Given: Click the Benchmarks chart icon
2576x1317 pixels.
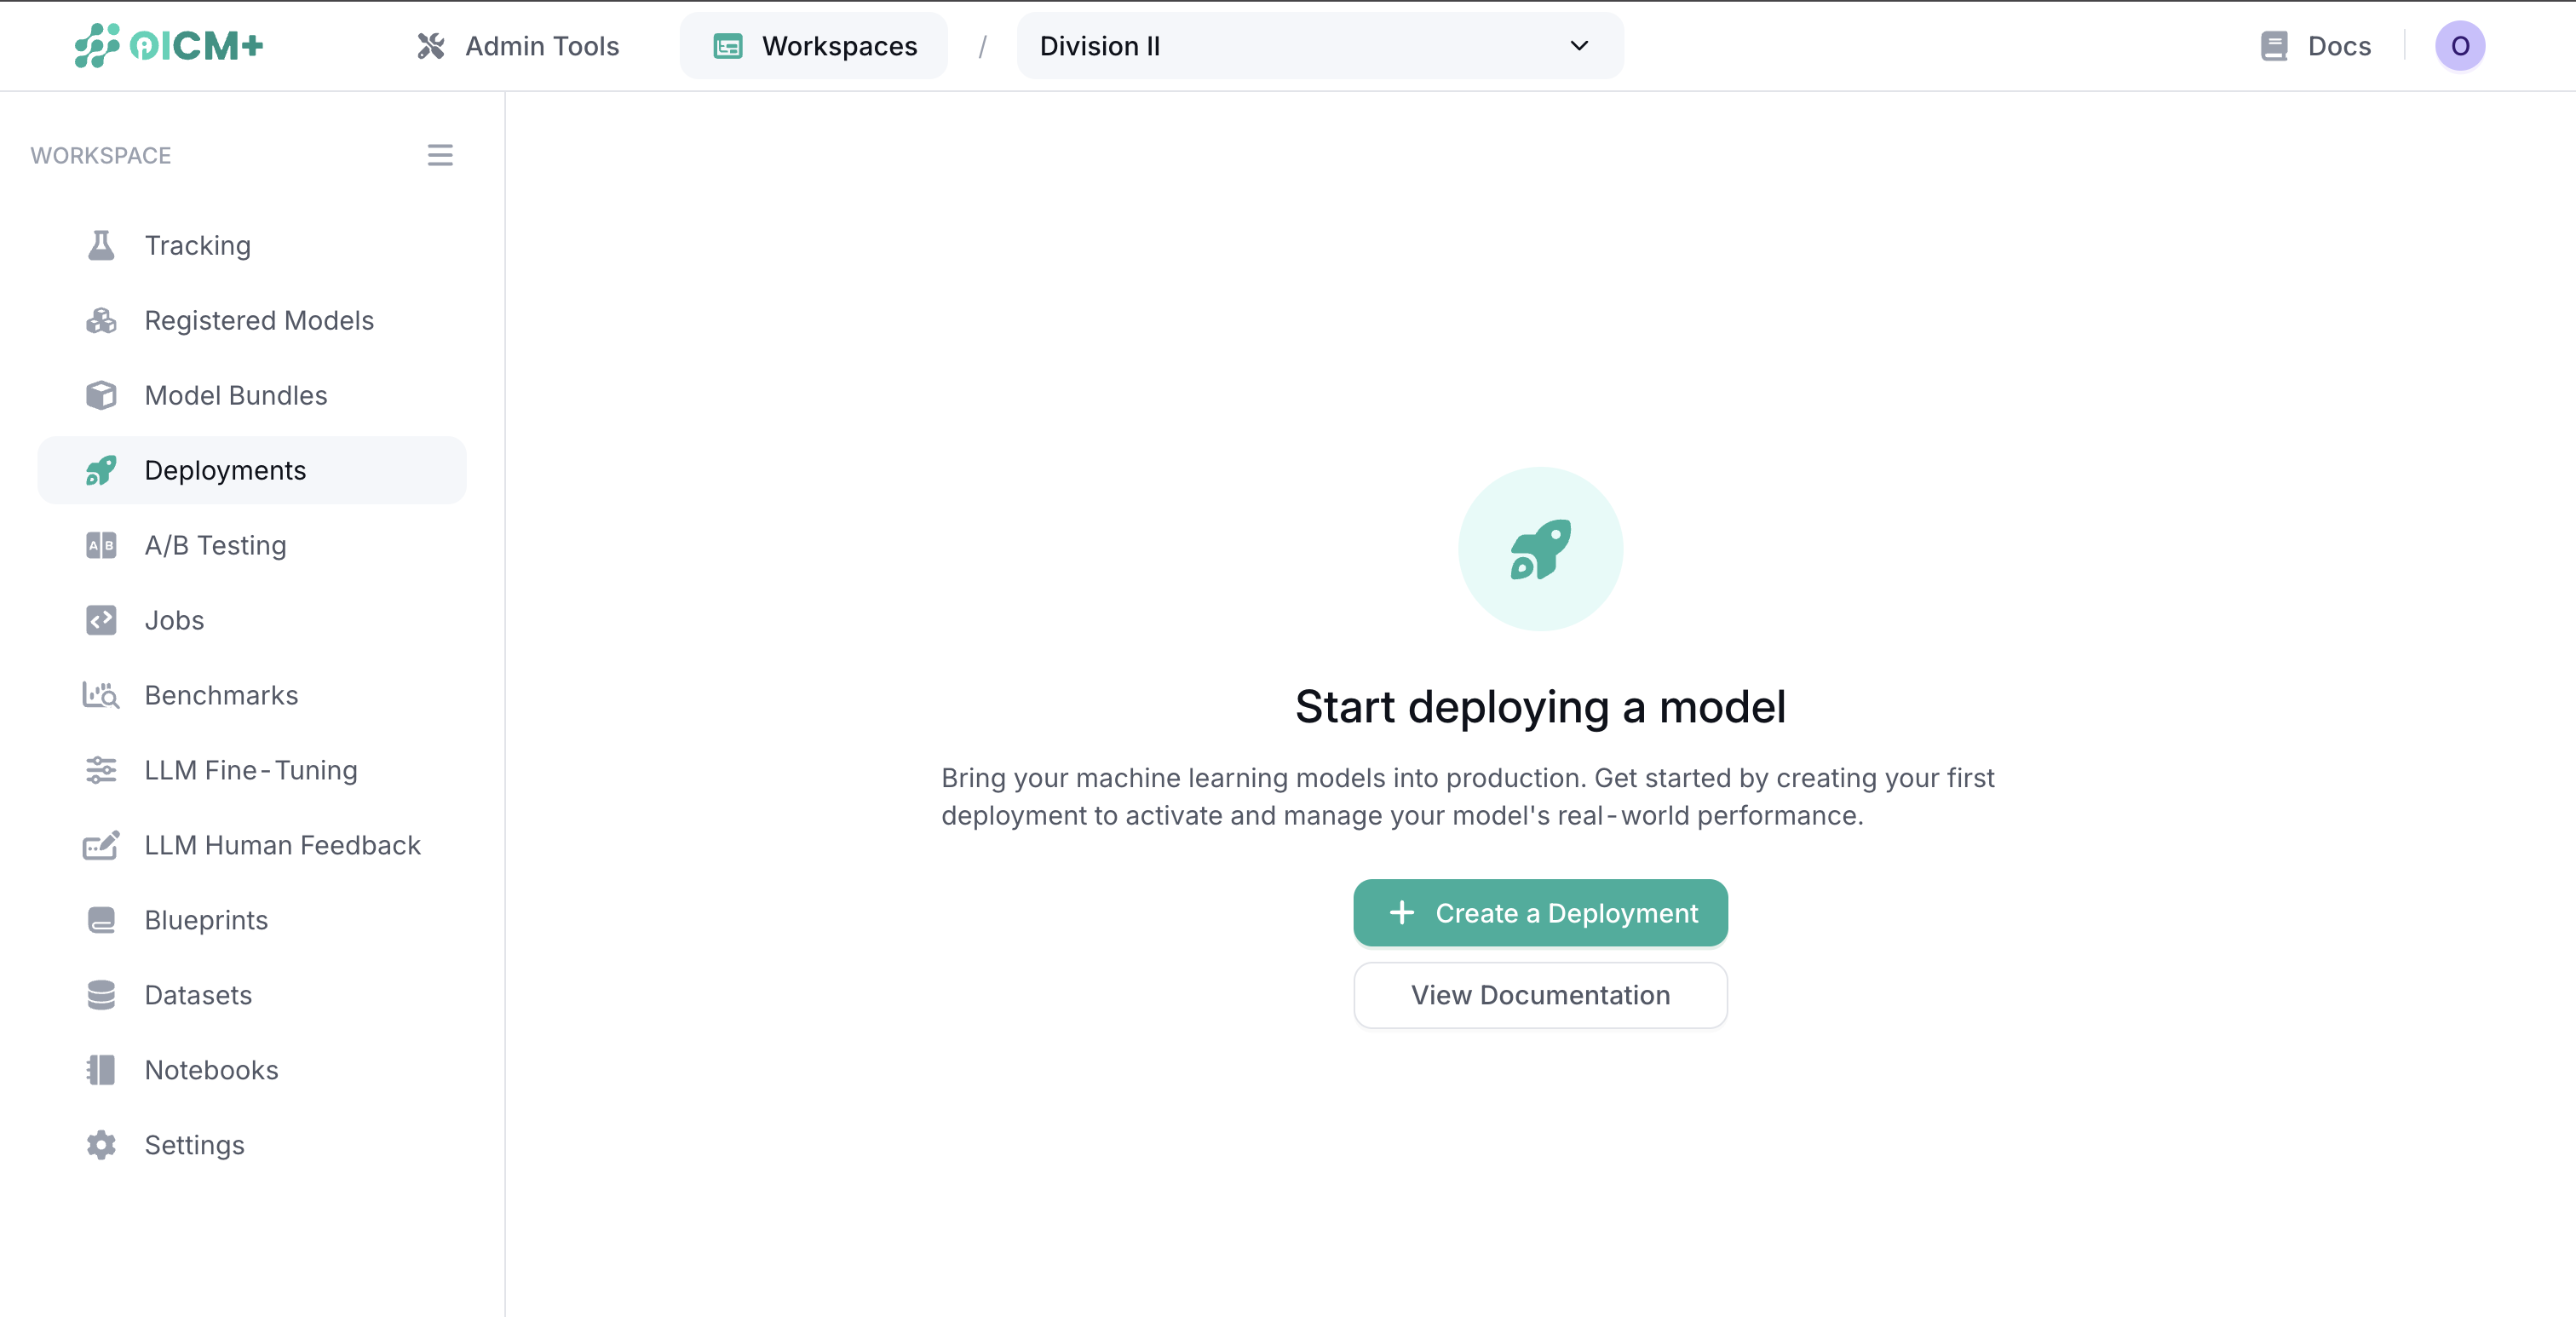Looking at the screenshot, I should point(100,695).
